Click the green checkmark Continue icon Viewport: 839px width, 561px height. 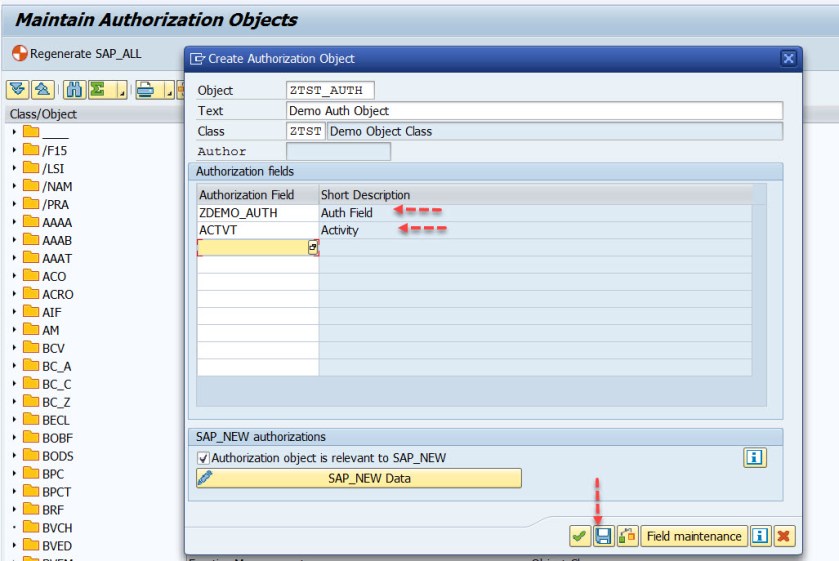(x=579, y=536)
